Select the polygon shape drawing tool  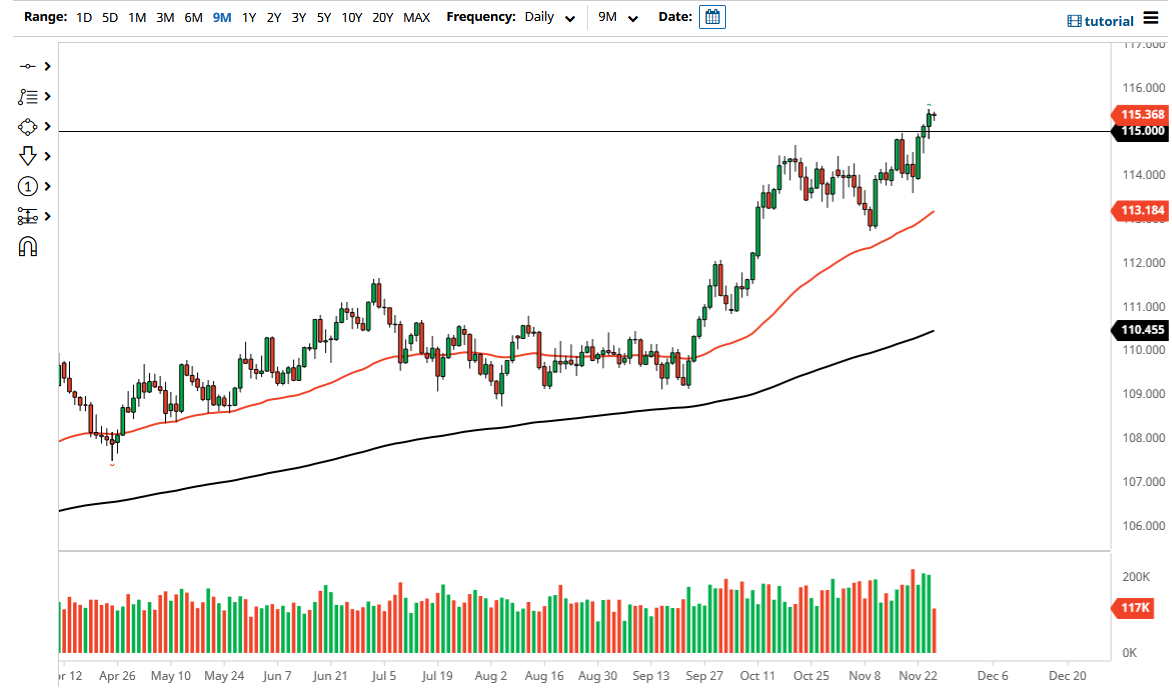tap(28, 126)
